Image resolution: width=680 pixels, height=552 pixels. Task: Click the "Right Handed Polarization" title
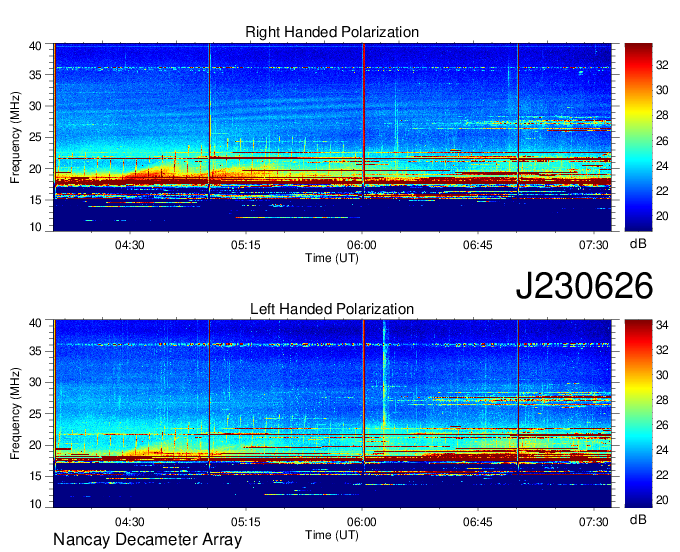click(x=332, y=32)
